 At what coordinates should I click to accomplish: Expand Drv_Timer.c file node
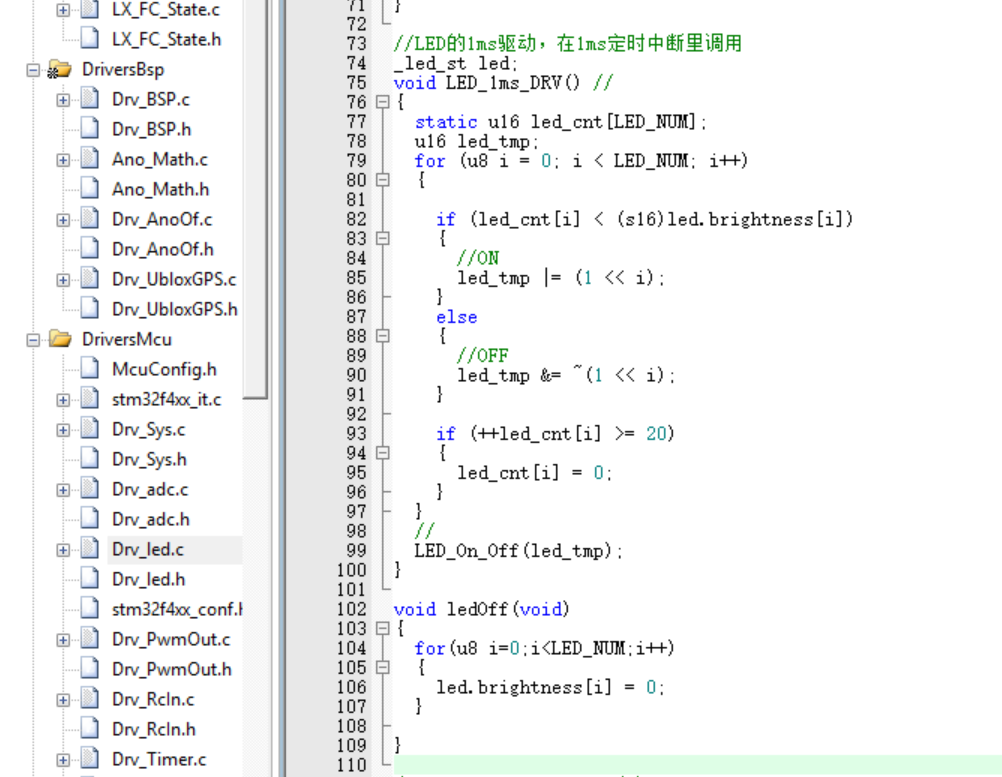tap(63, 760)
